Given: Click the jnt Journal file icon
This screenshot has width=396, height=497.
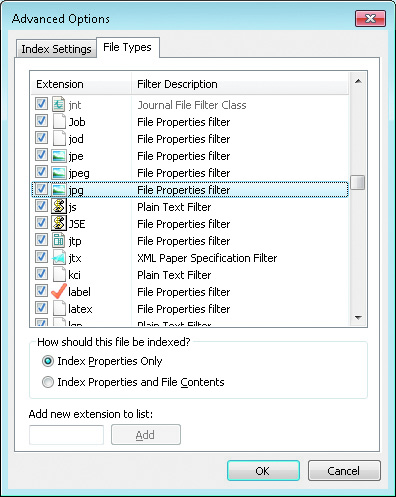Looking at the screenshot, I should tap(59, 105).
